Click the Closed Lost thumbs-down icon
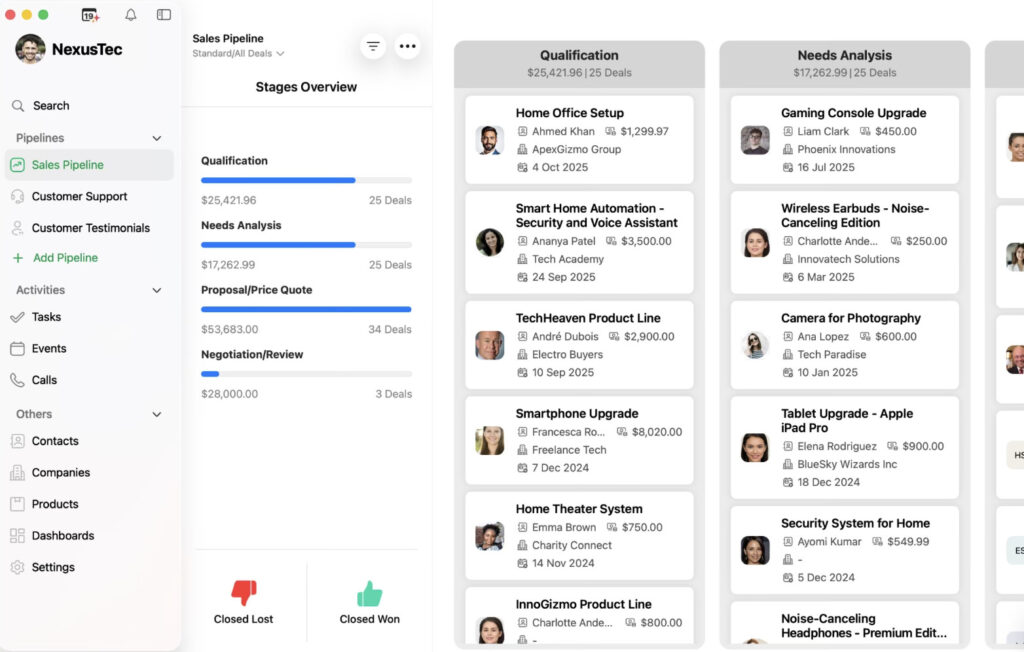Image resolution: width=1024 pixels, height=652 pixels. pyautogui.click(x=243, y=593)
